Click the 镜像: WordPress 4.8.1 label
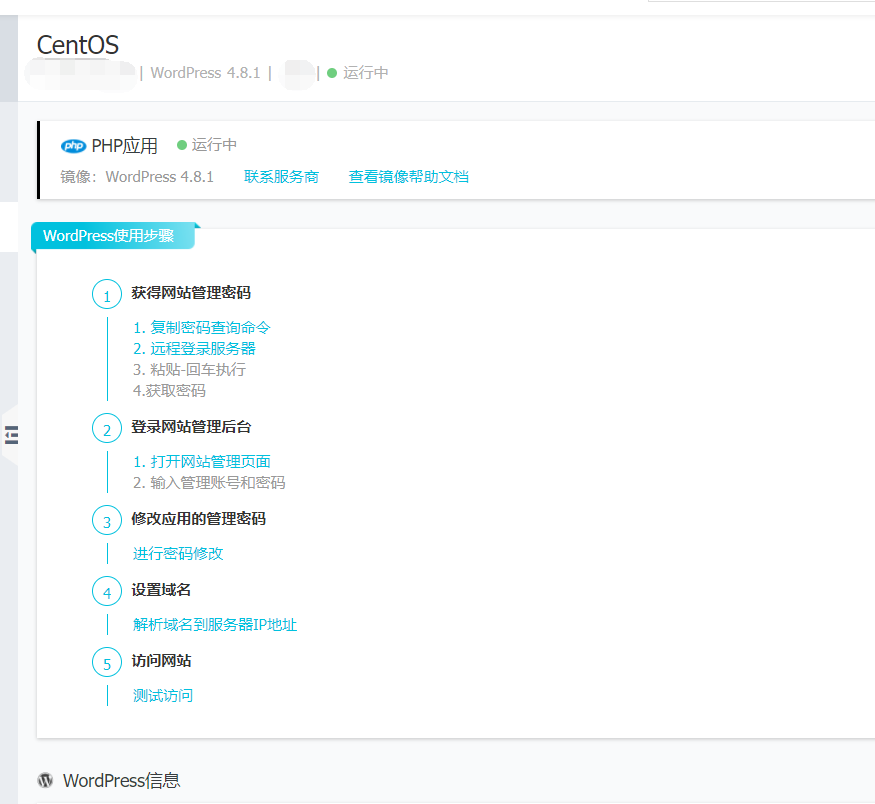Screen dimensions: 875x804 (x=137, y=177)
